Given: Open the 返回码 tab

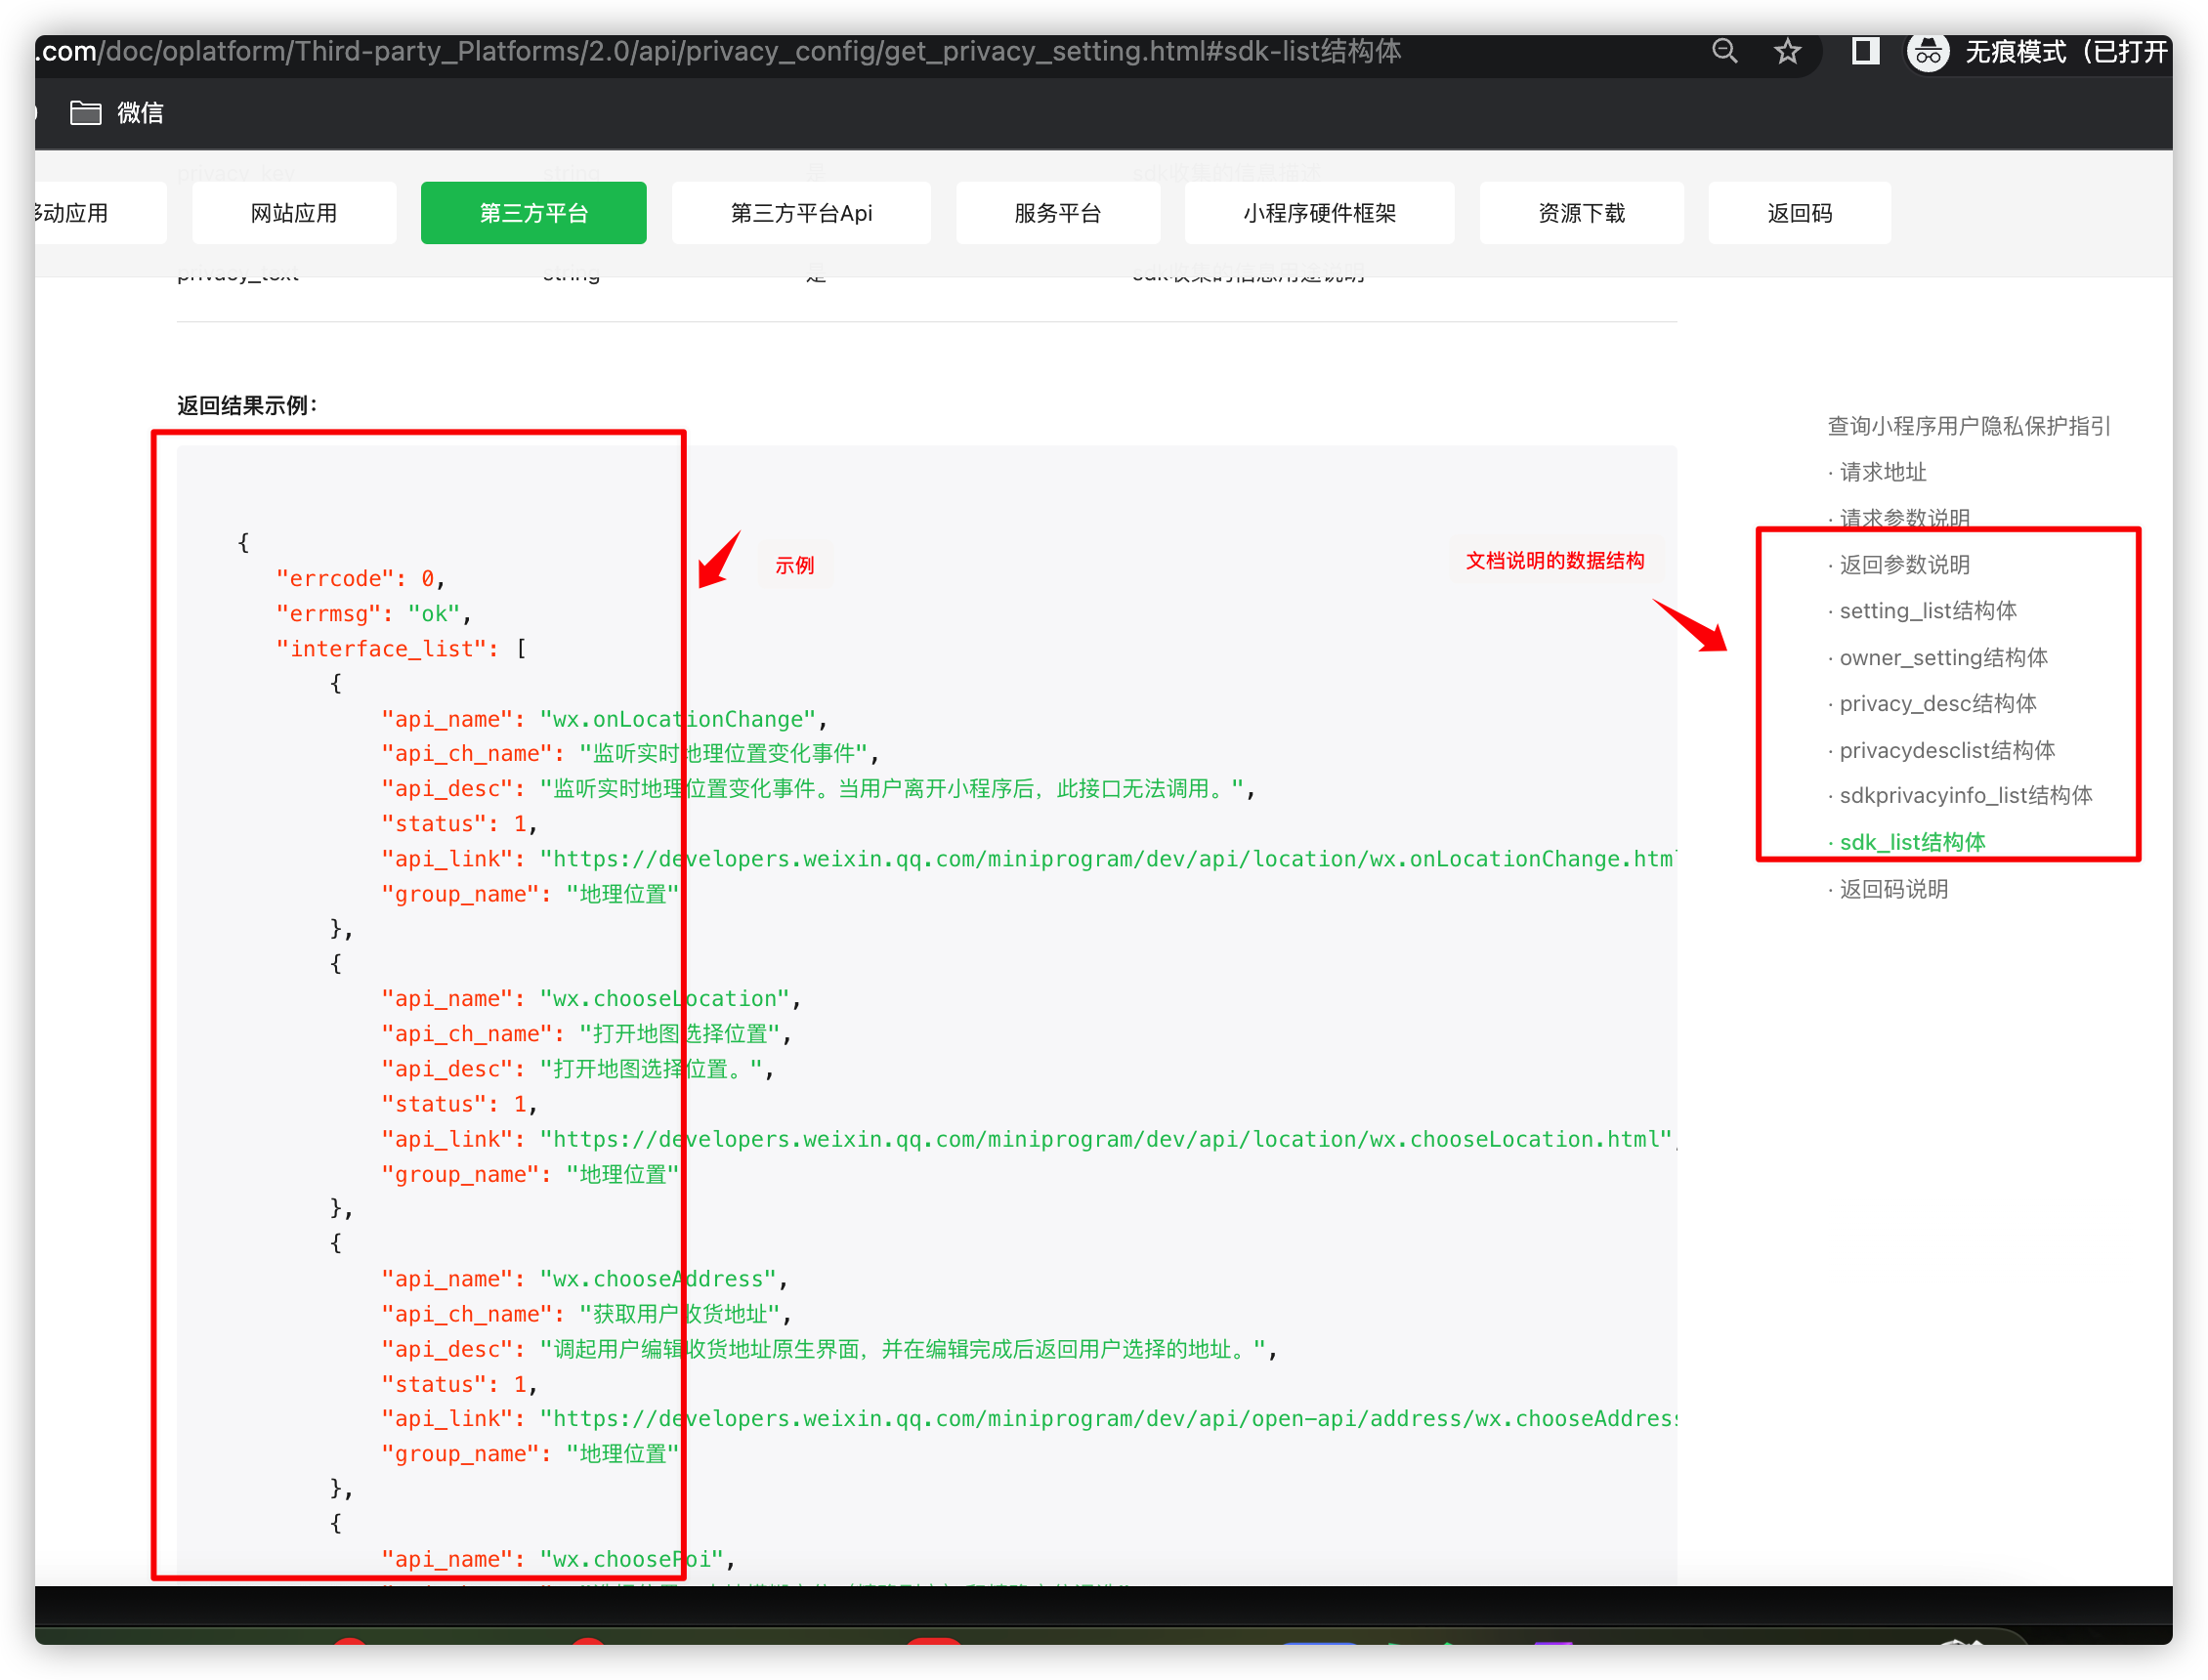Looking at the screenshot, I should [1799, 213].
